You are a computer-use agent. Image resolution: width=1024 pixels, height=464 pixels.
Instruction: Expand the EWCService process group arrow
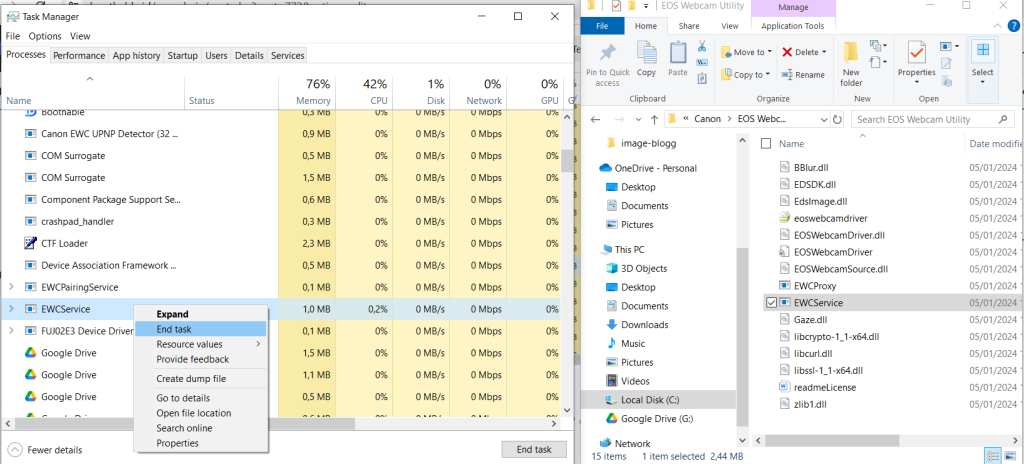point(10,308)
